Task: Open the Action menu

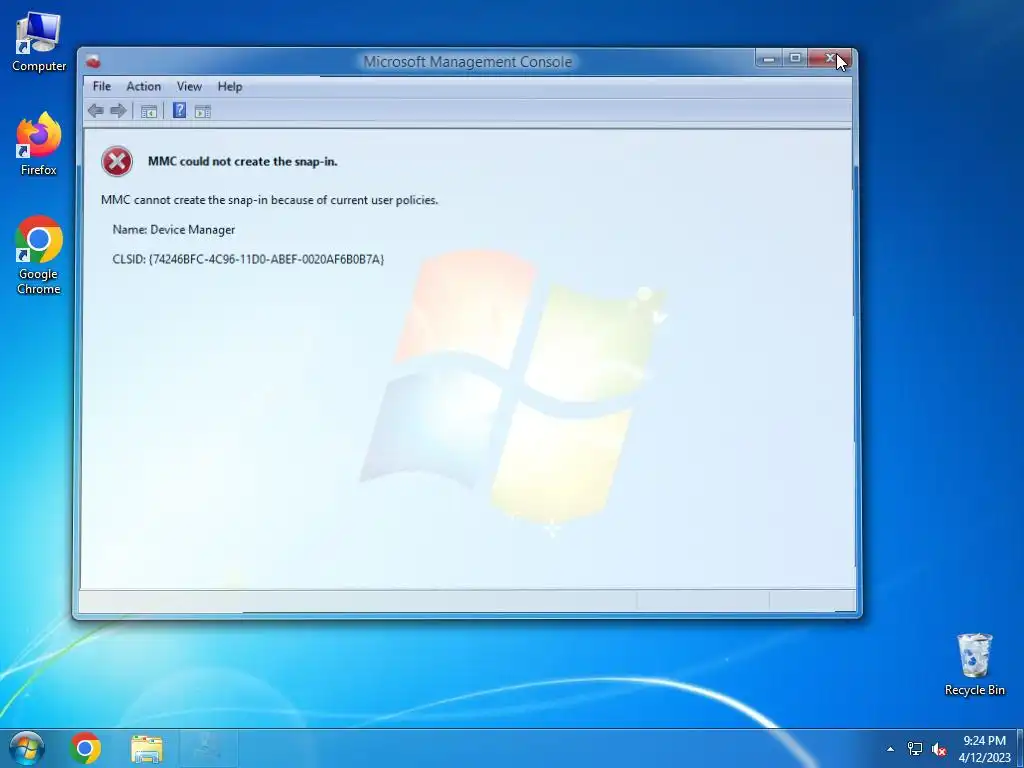Action: (143, 86)
